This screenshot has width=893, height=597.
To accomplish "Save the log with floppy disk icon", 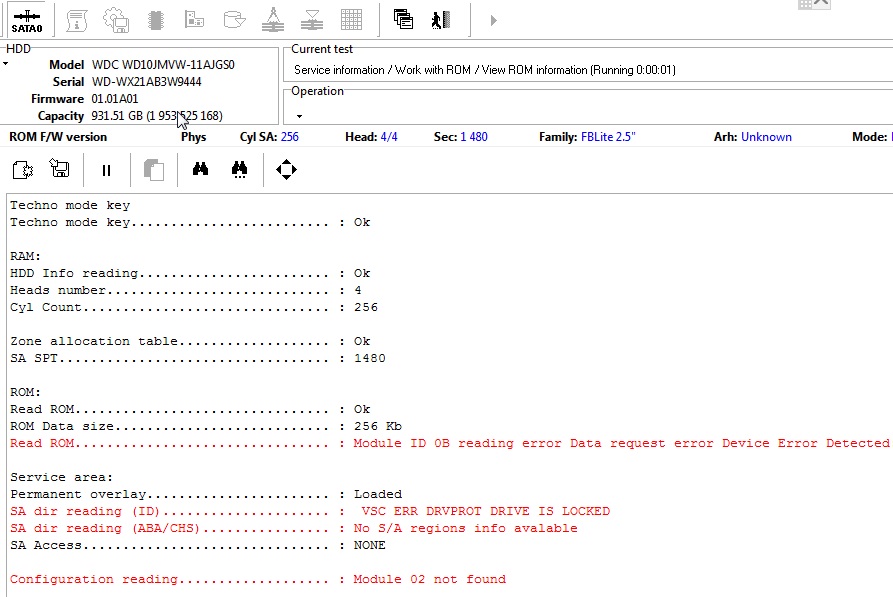I will (59, 169).
